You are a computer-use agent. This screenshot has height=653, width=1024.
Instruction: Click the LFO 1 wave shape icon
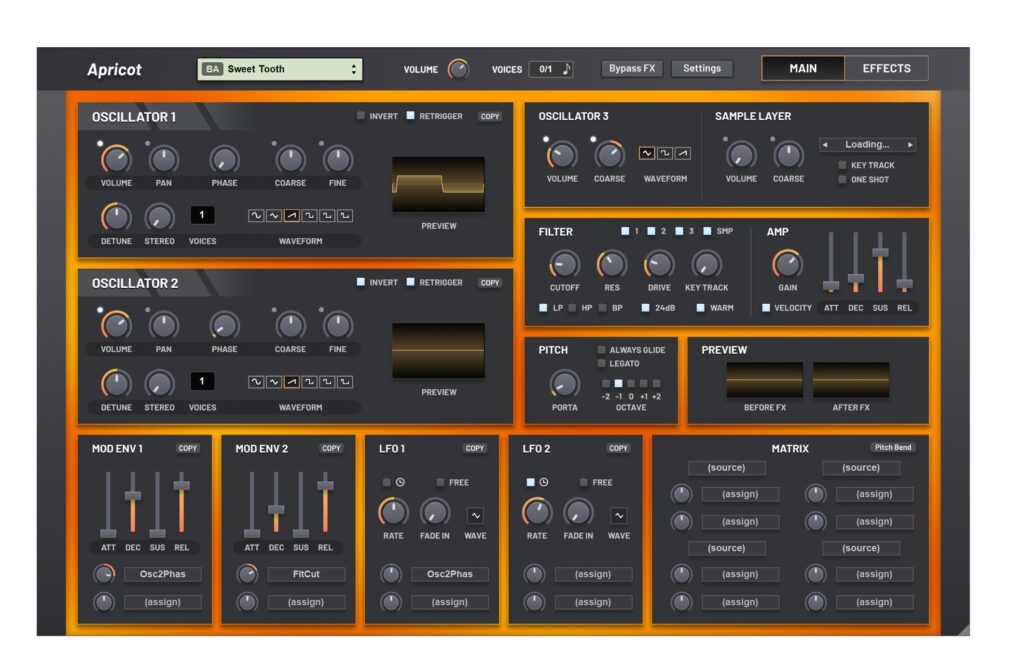(475, 516)
